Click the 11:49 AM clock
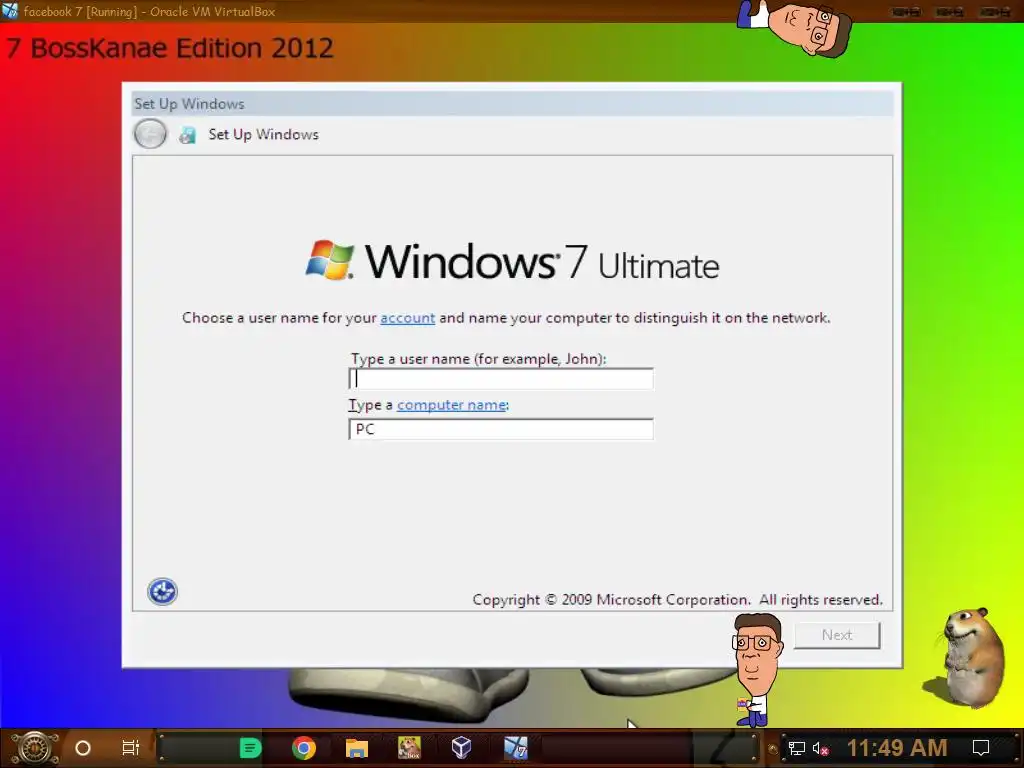This screenshot has width=1024, height=768. coord(897,748)
